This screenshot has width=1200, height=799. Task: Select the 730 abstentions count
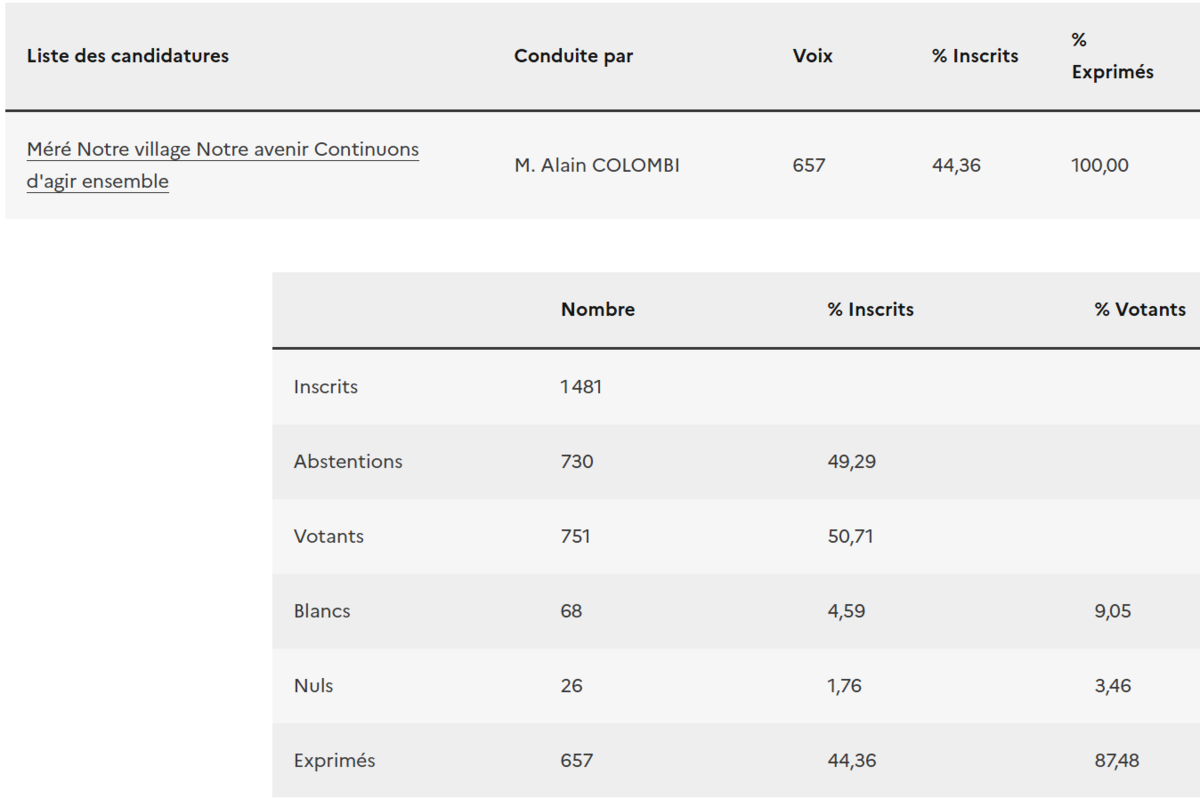coord(576,462)
